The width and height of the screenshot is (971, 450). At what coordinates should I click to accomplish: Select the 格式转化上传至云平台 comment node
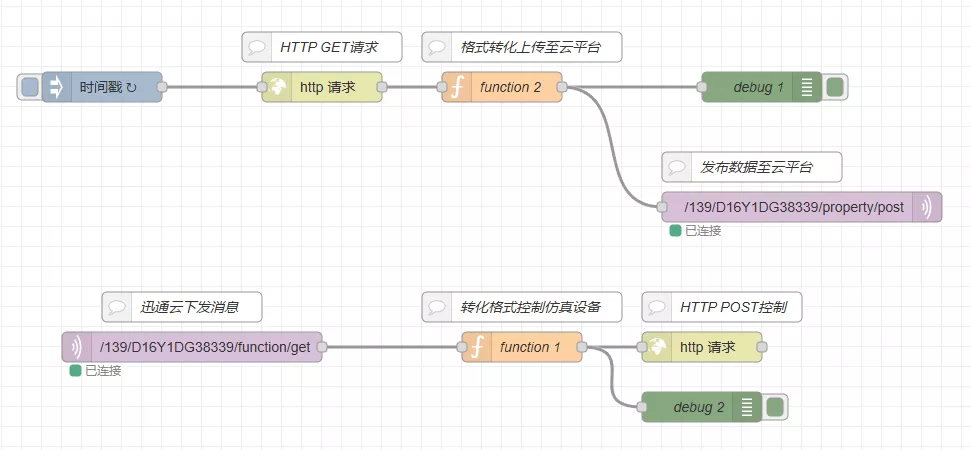pyautogui.click(x=522, y=47)
